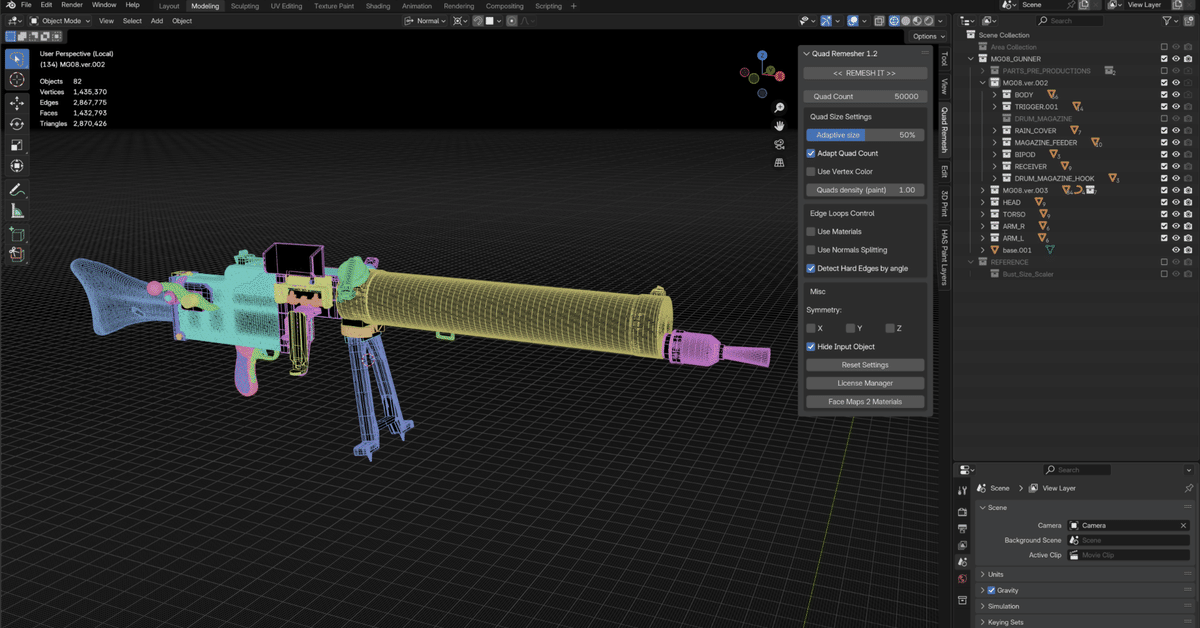Open the 3D Print sidebar tab
1200x628 pixels.
943,203
